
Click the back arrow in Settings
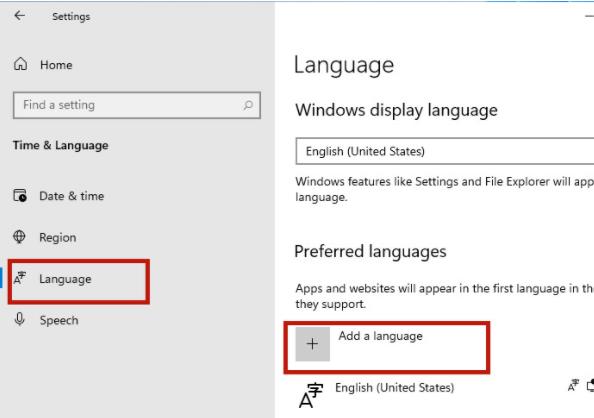(x=19, y=16)
